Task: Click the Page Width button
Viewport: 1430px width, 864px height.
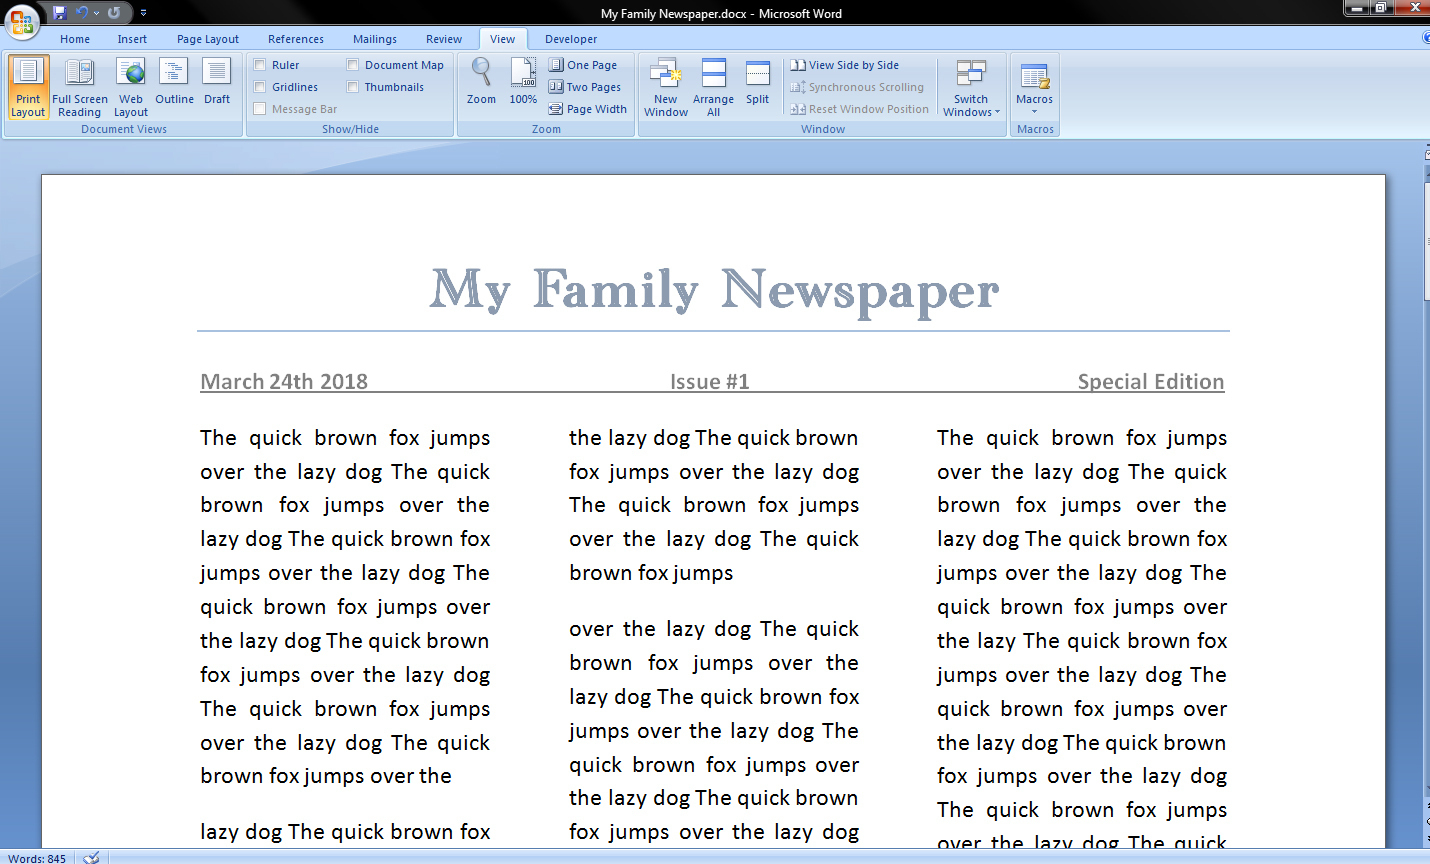Action: (x=588, y=109)
